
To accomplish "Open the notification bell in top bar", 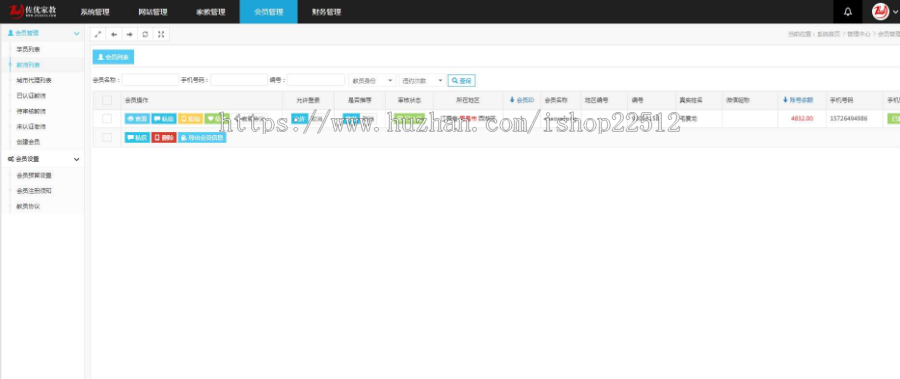I will [847, 11].
